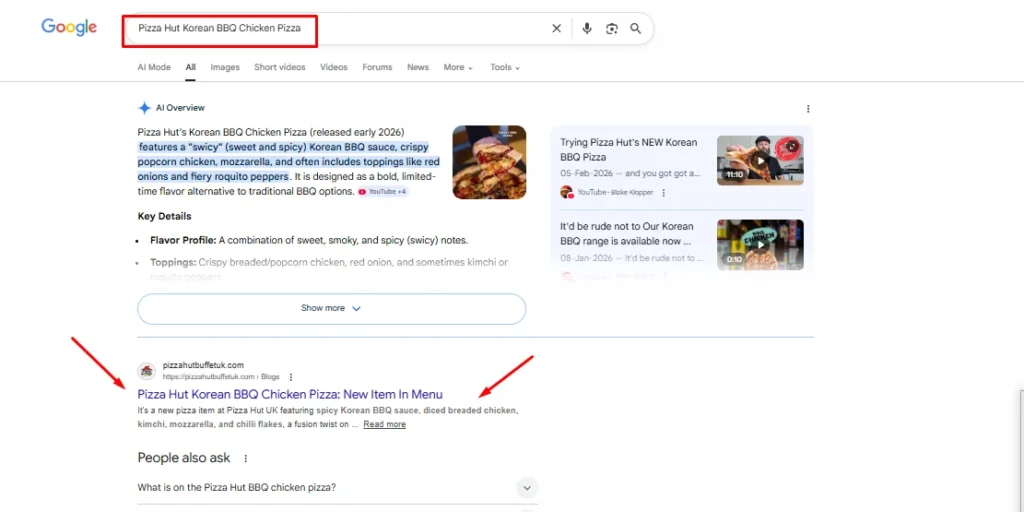Start voice search with microphone icon
The image size is (1024, 512).
coord(587,29)
